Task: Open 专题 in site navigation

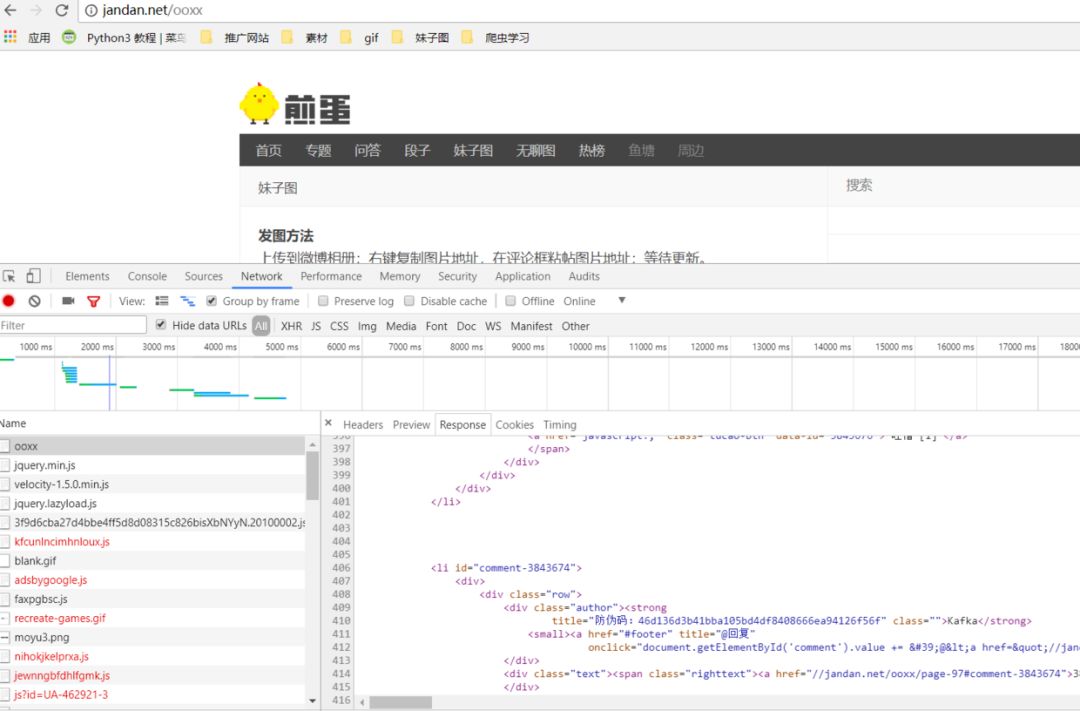Action: [x=318, y=150]
